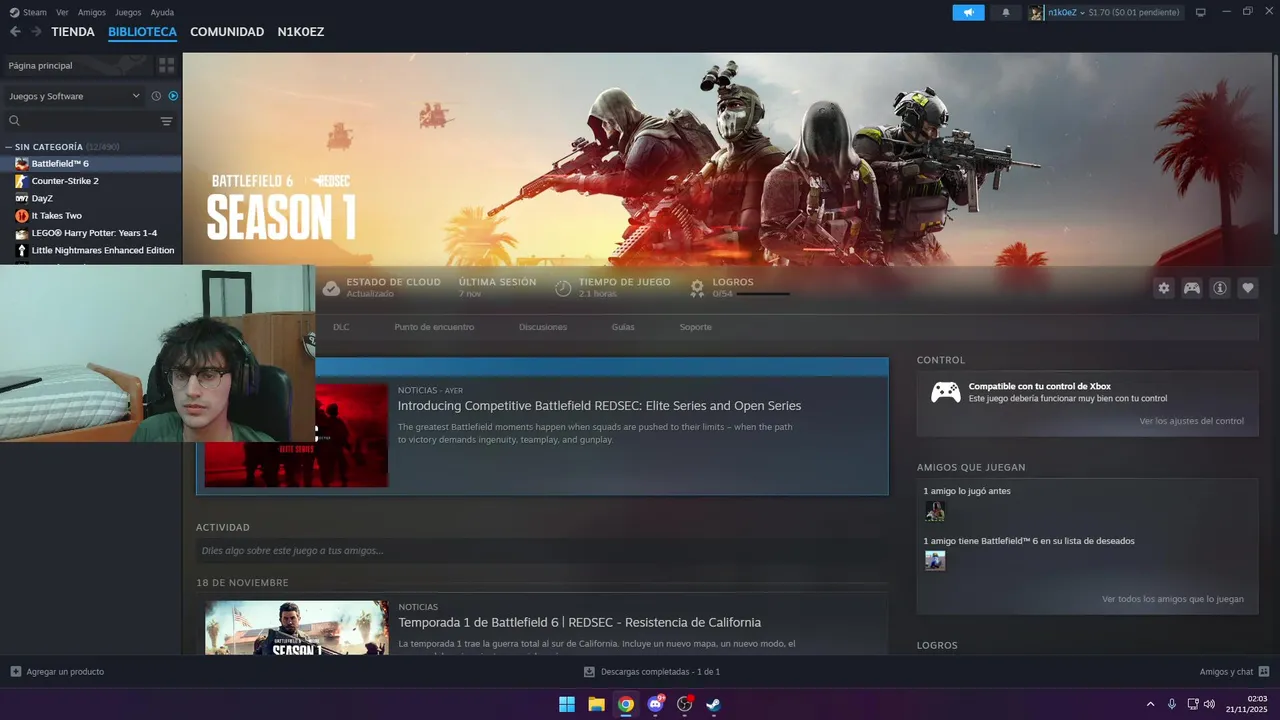Go forward with the right arrow
The width and height of the screenshot is (1280, 720).
pyautogui.click(x=36, y=32)
